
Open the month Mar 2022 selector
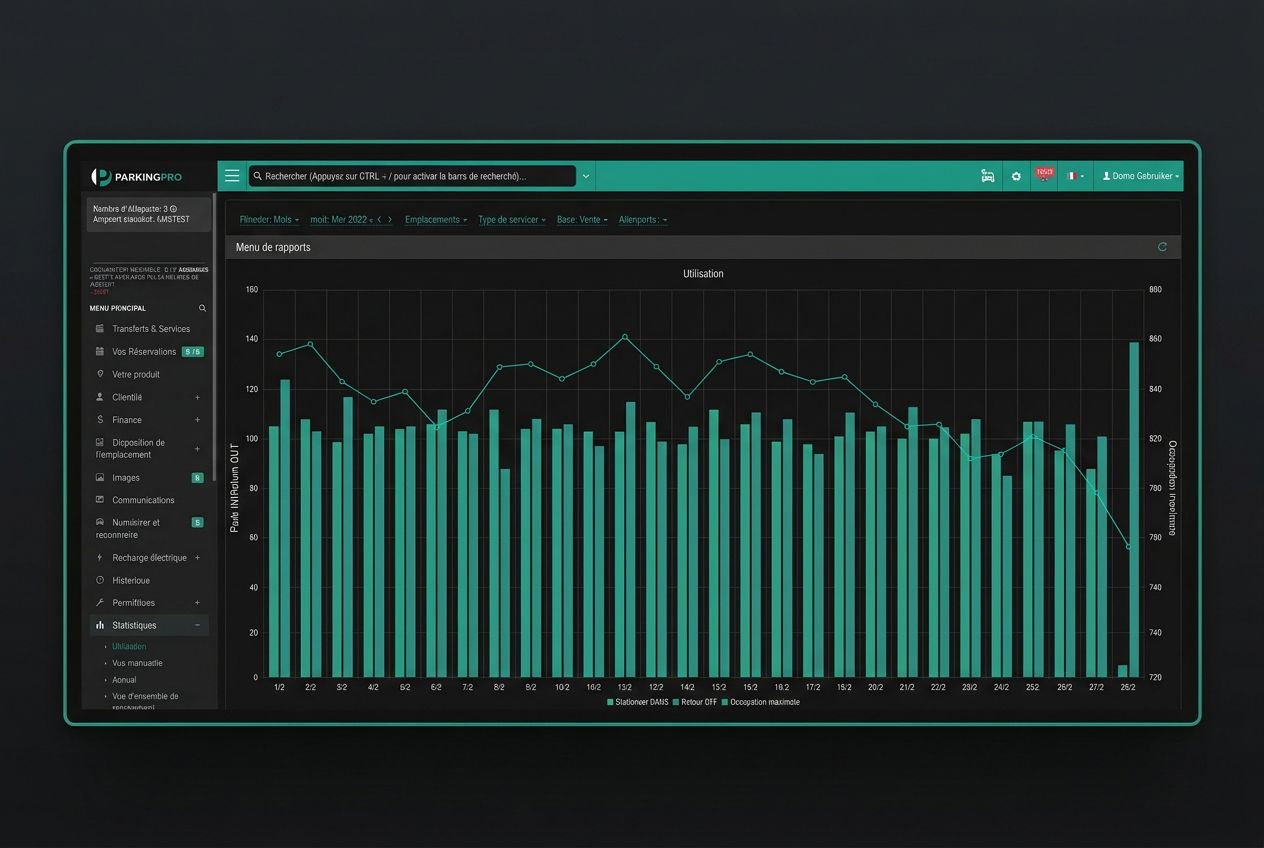point(340,219)
